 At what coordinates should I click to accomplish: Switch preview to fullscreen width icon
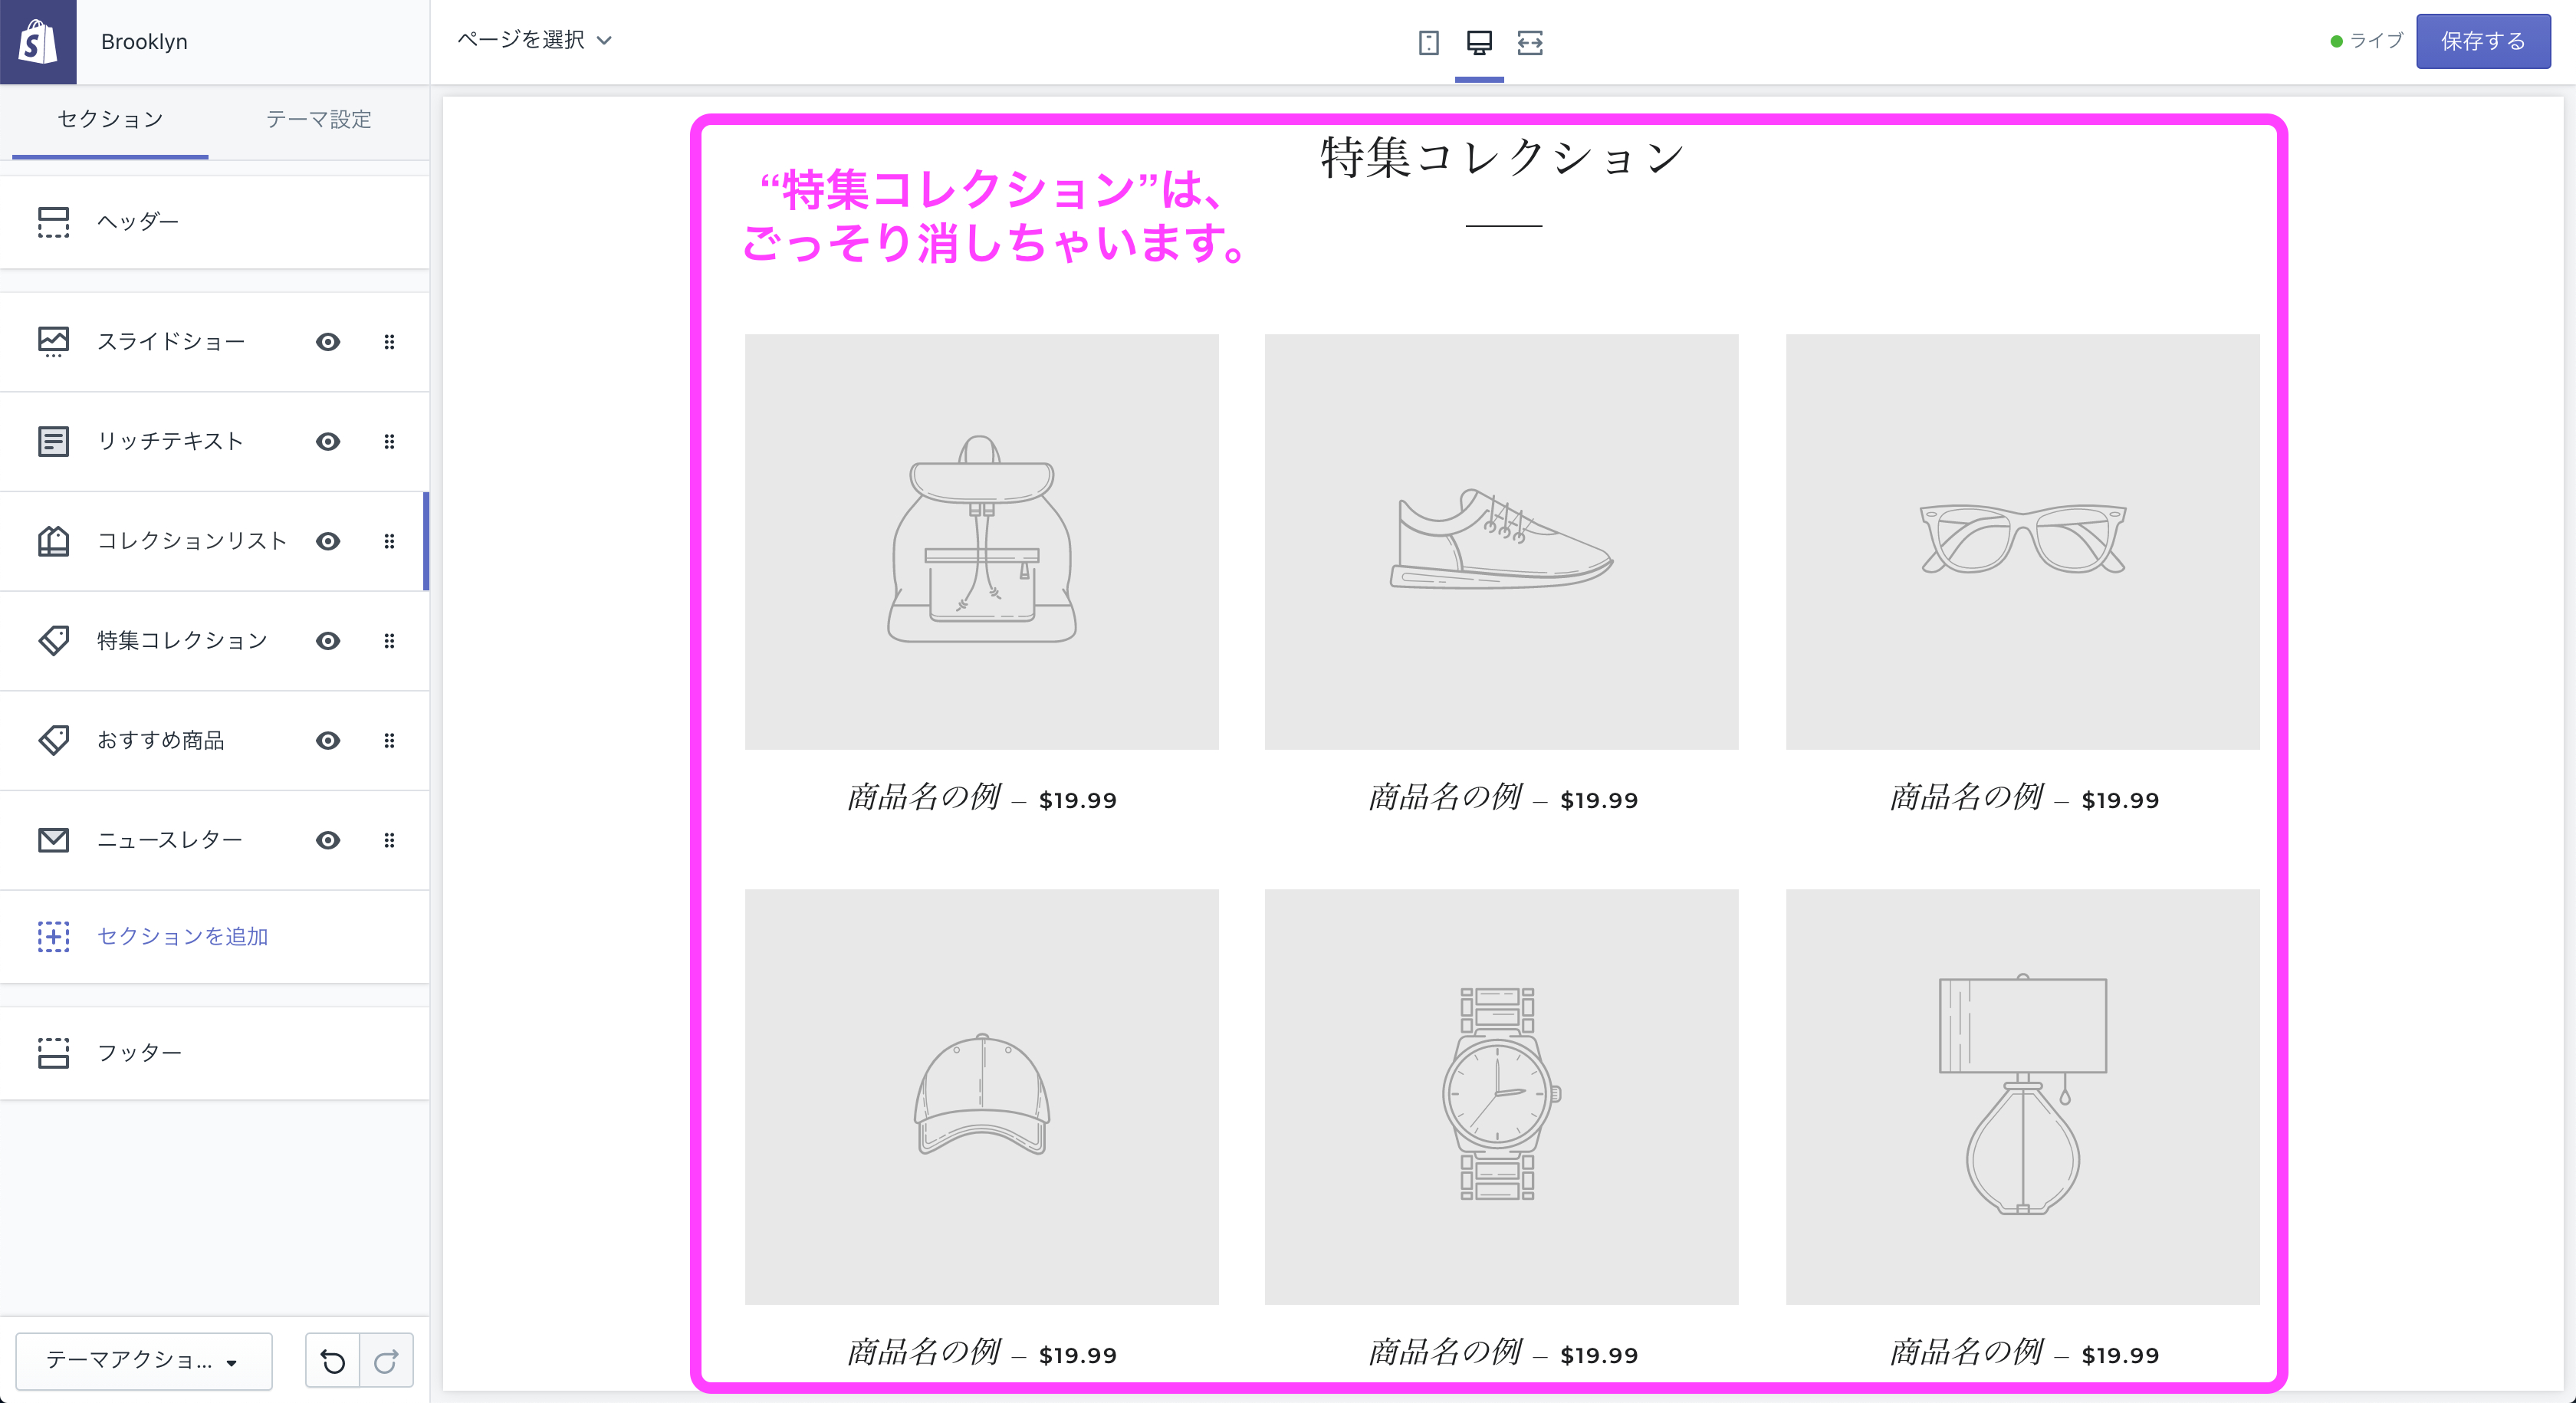1530,43
